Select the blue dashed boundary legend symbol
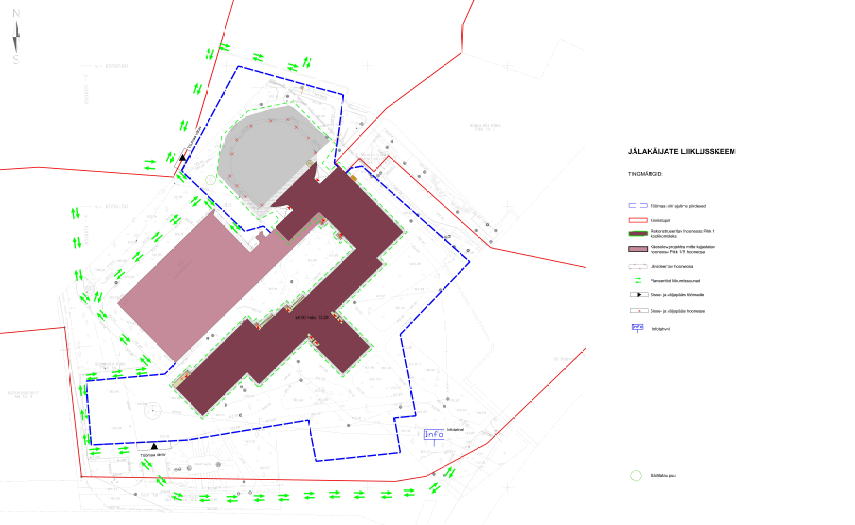 coord(636,204)
